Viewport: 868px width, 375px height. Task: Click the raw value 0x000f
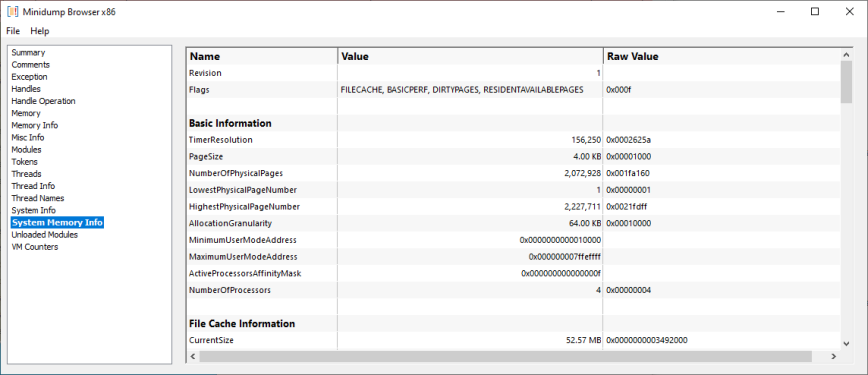click(618, 90)
